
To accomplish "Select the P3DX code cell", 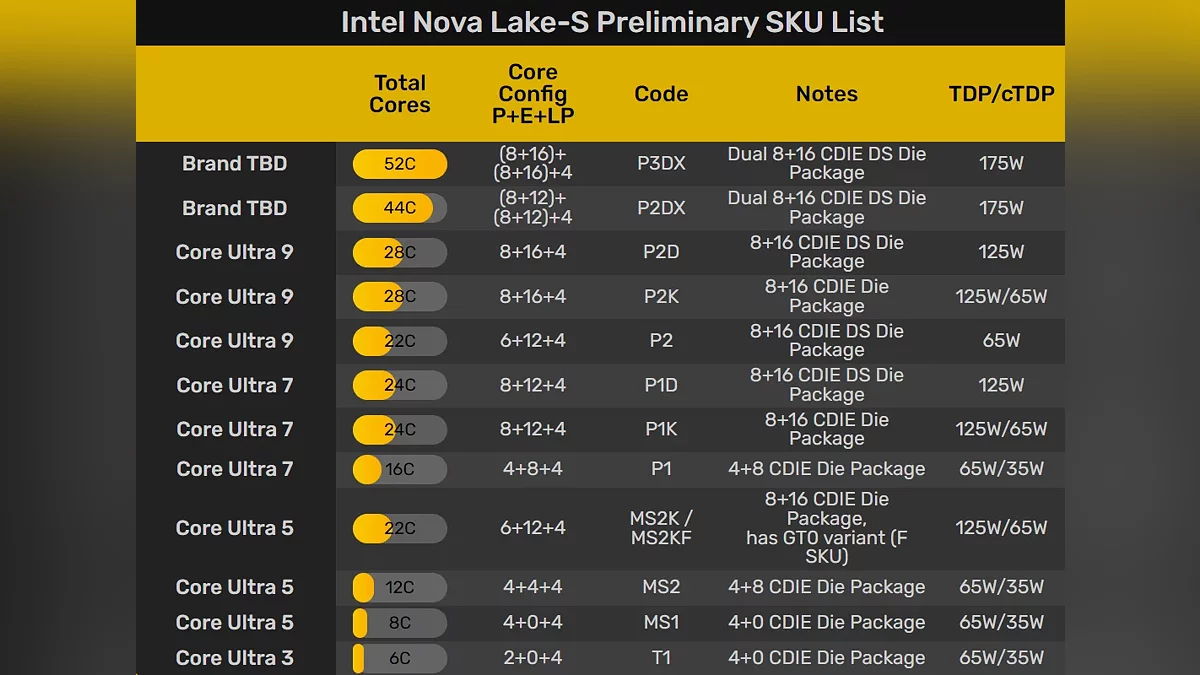I will (x=661, y=164).
